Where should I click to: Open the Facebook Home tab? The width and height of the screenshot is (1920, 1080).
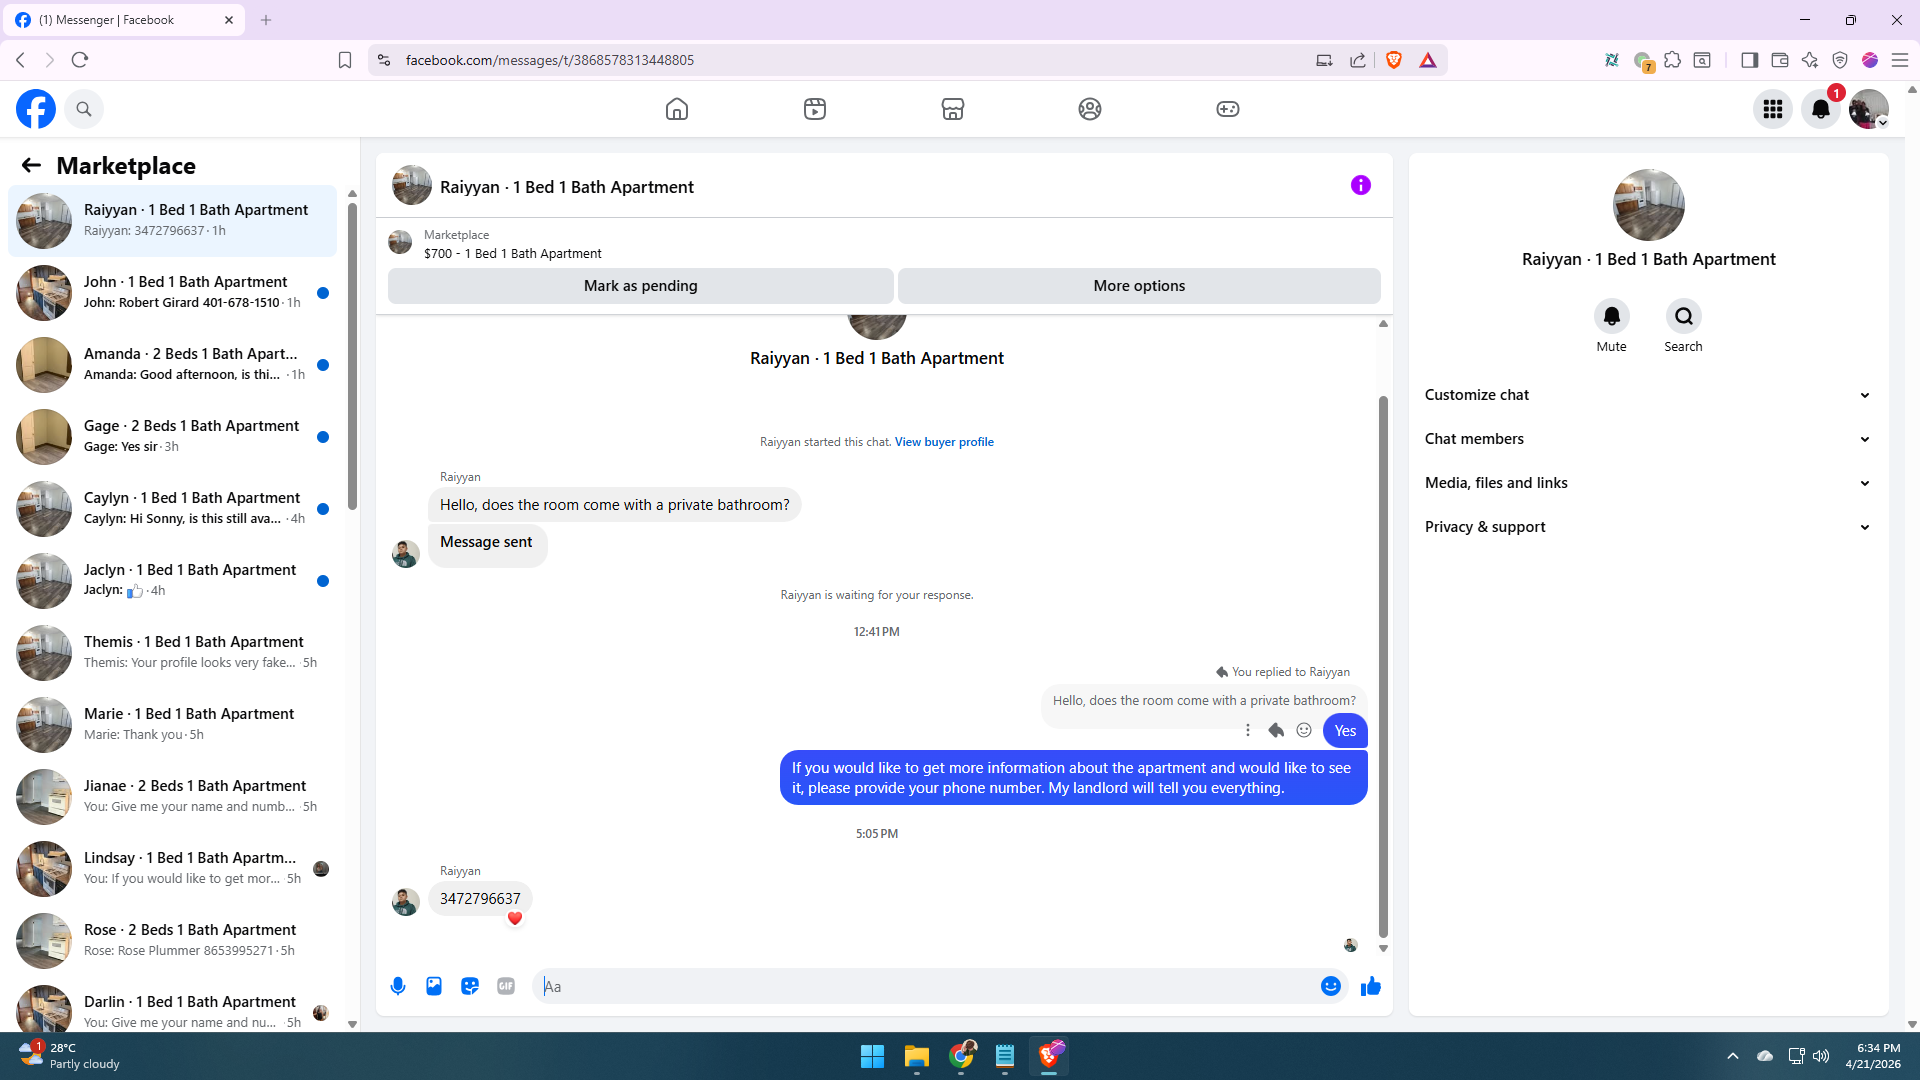(x=677, y=109)
